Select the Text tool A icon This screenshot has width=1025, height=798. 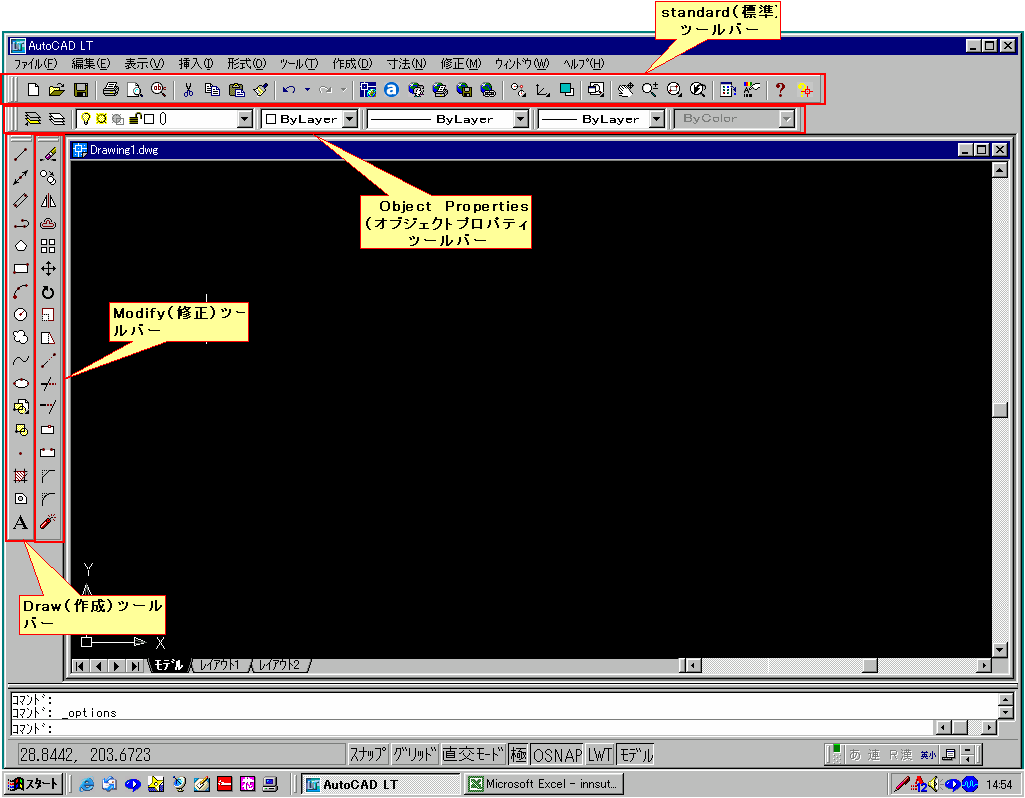[21, 522]
